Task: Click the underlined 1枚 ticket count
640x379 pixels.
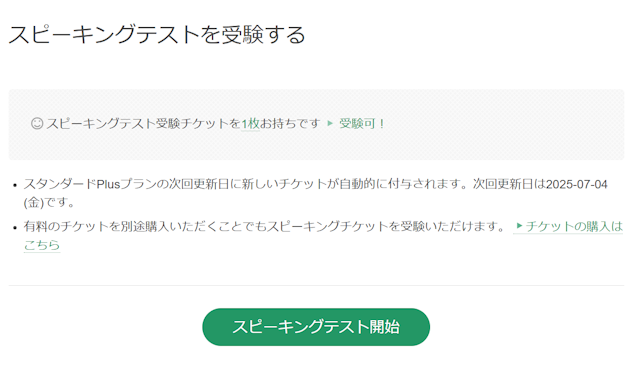Action: point(250,123)
